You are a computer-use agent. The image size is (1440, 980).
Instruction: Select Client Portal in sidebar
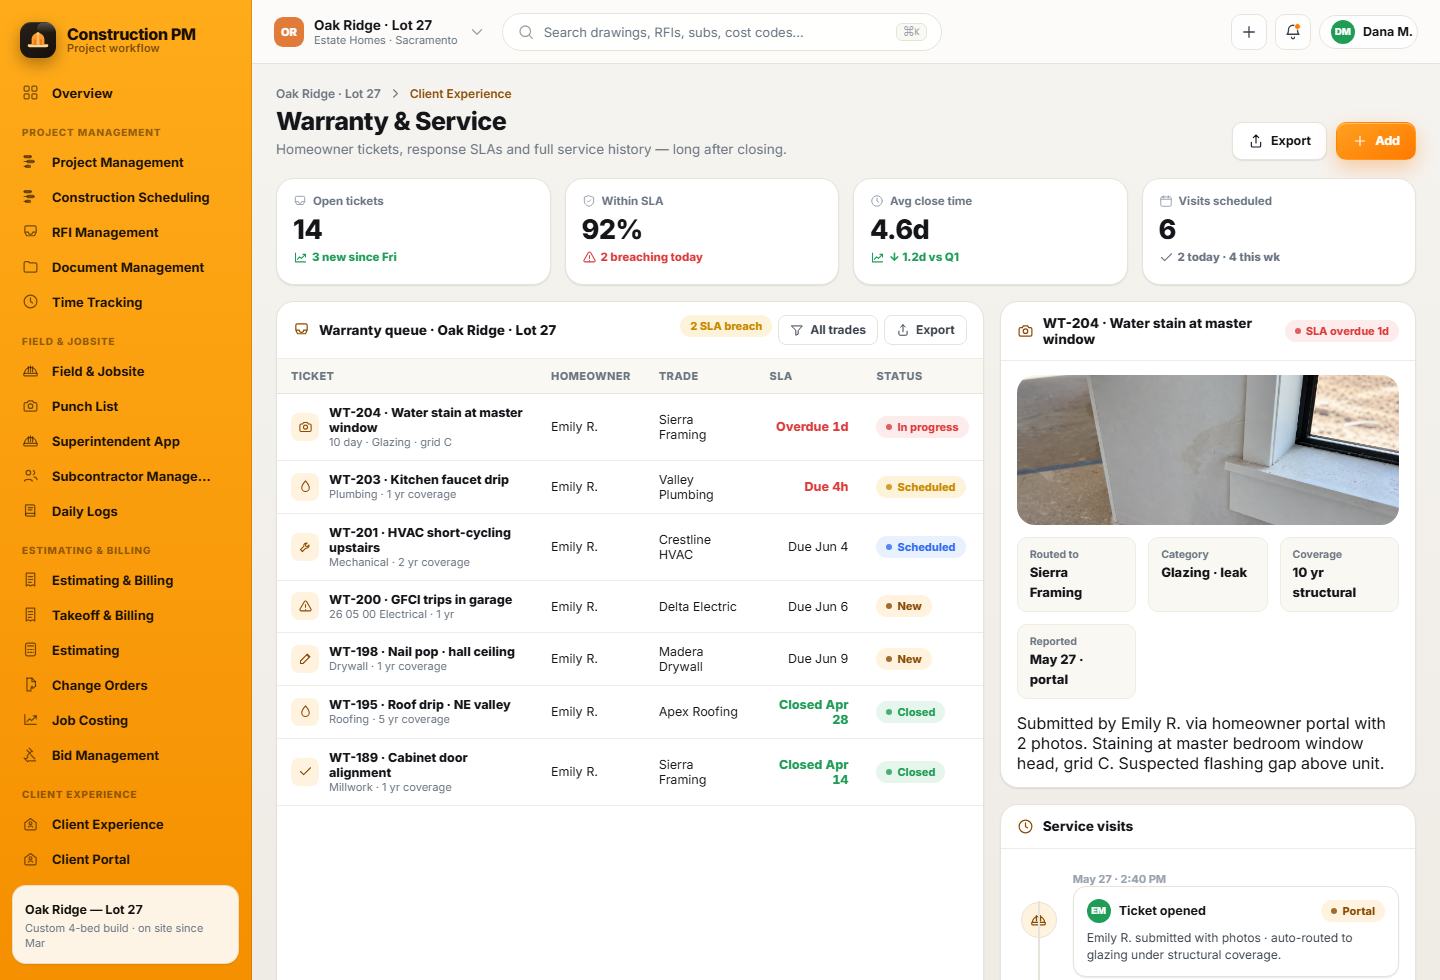(126, 859)
